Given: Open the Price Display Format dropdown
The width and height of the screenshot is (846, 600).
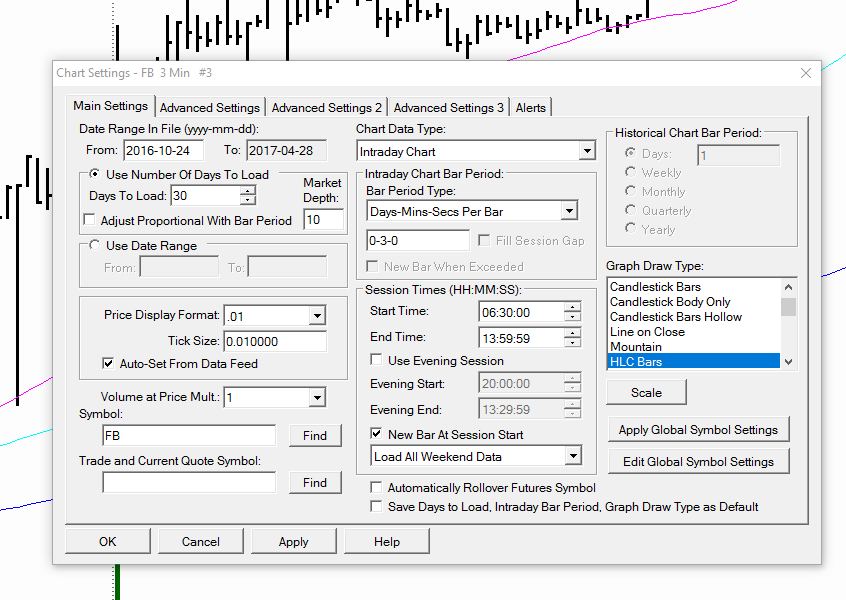Looking at the screenshot, I should pos(317,316).
